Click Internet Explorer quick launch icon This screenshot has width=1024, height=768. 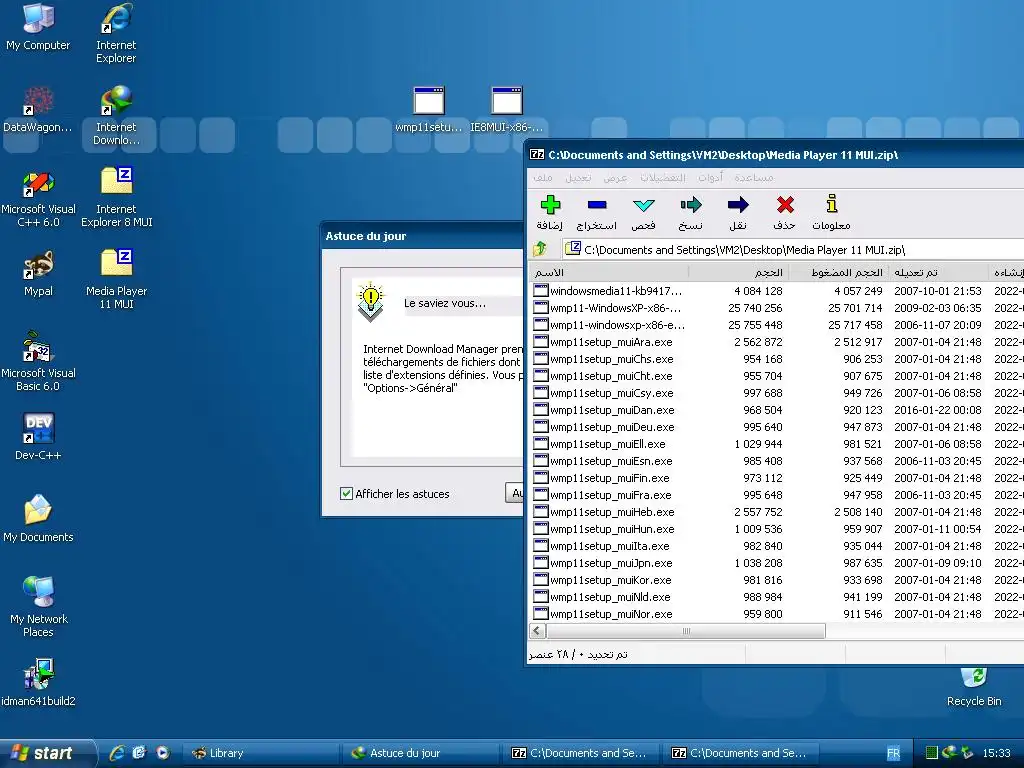(117, 753)
